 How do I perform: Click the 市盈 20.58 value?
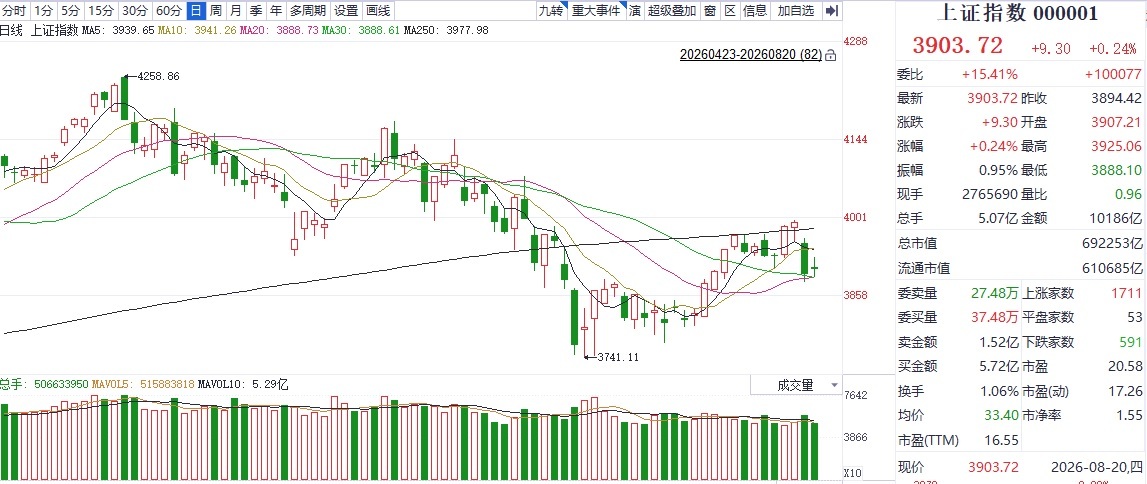pyautogui.click(x=1125, y=366)
